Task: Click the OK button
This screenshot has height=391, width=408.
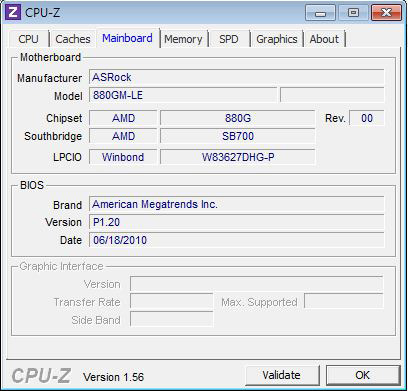Action: pyautogui.click(x=363, y=375)
